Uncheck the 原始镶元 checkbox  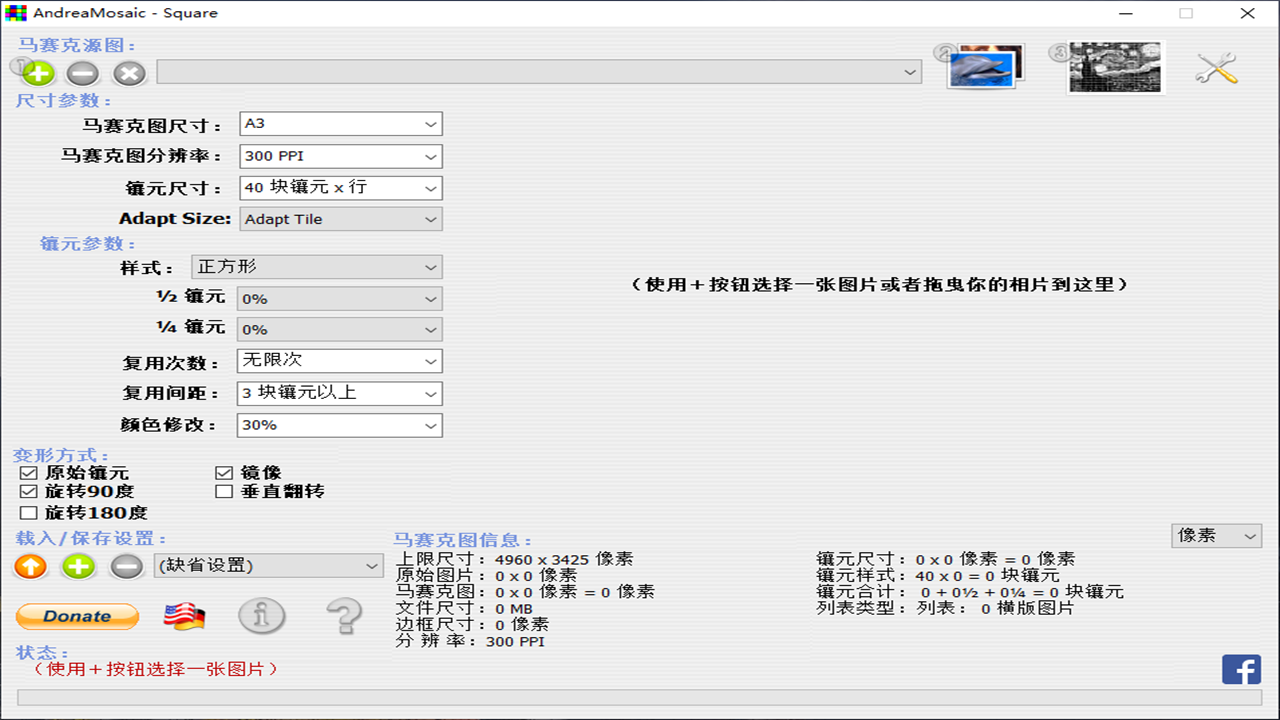tap(29, 473)
